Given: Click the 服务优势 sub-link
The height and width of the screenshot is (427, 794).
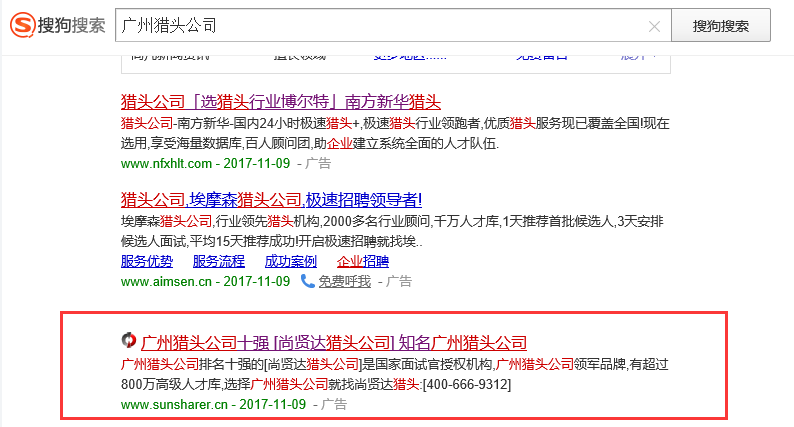Looking at the screenshot, I should (x=146, y=261).
